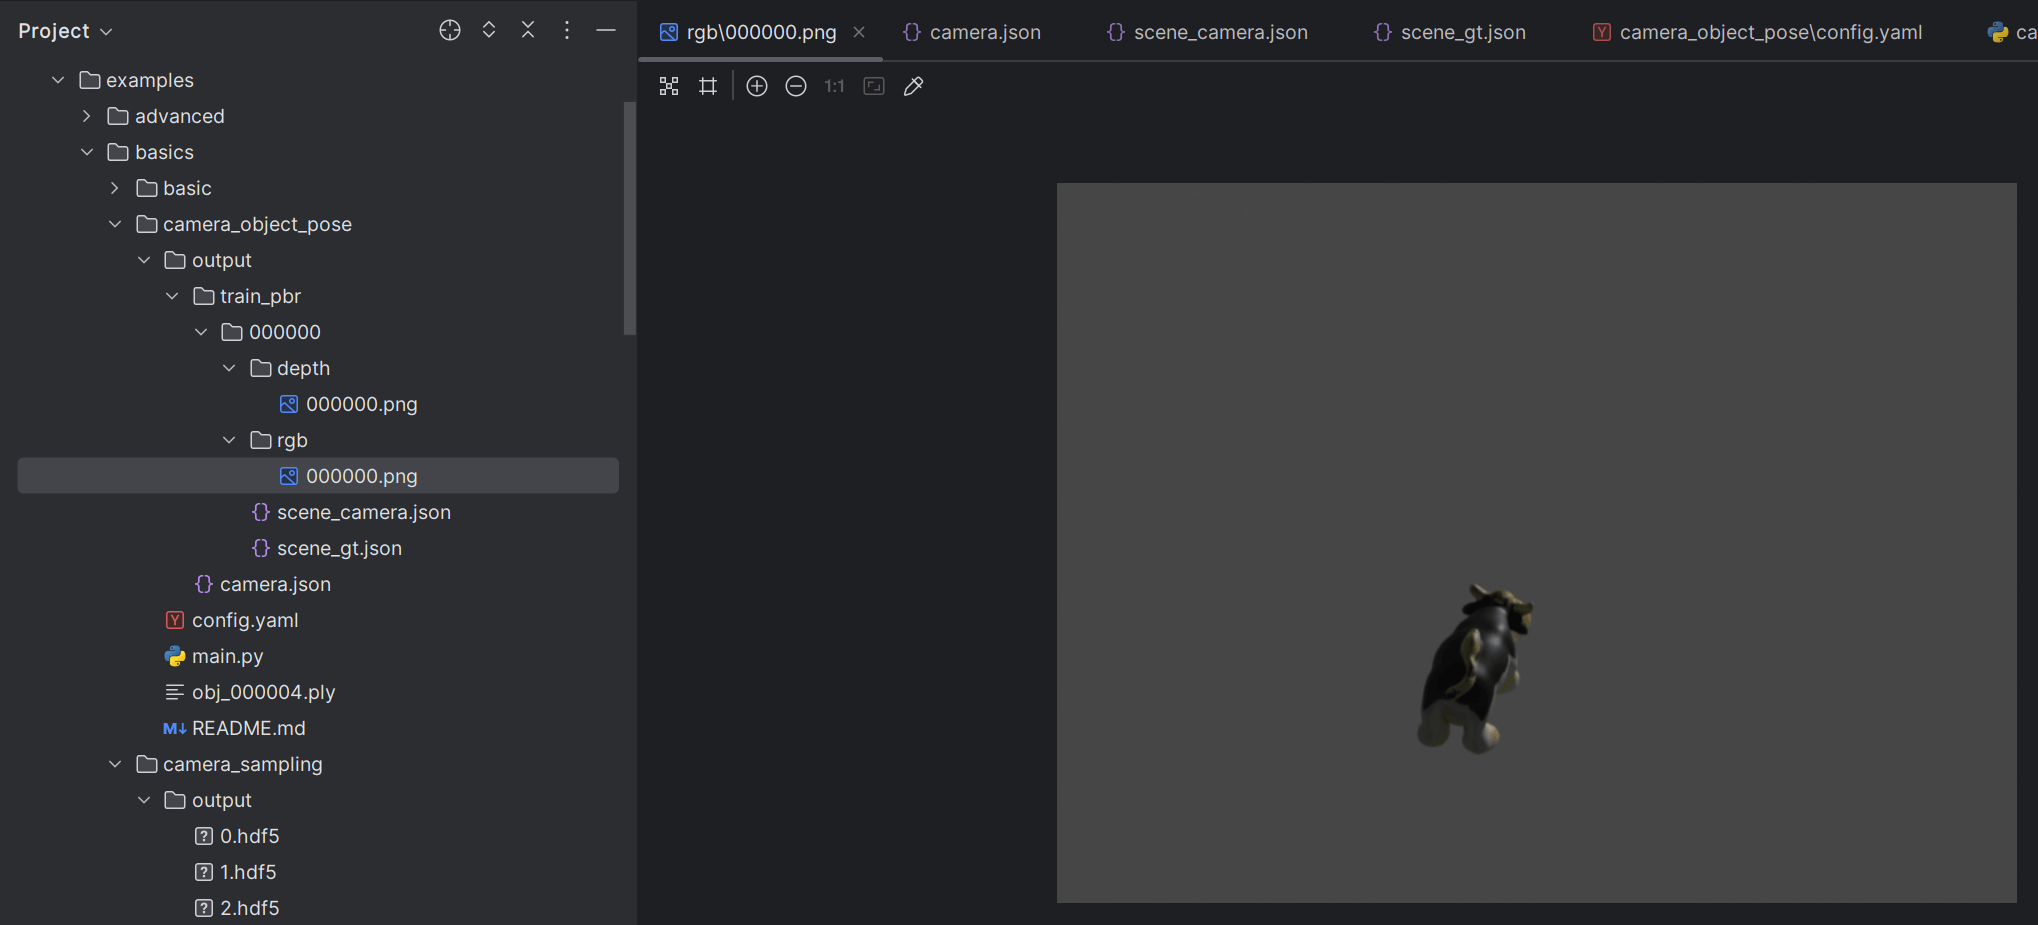
Task: Close the rgb\000000.png tab
Action: pyautogui.click(x=859, y=33)
